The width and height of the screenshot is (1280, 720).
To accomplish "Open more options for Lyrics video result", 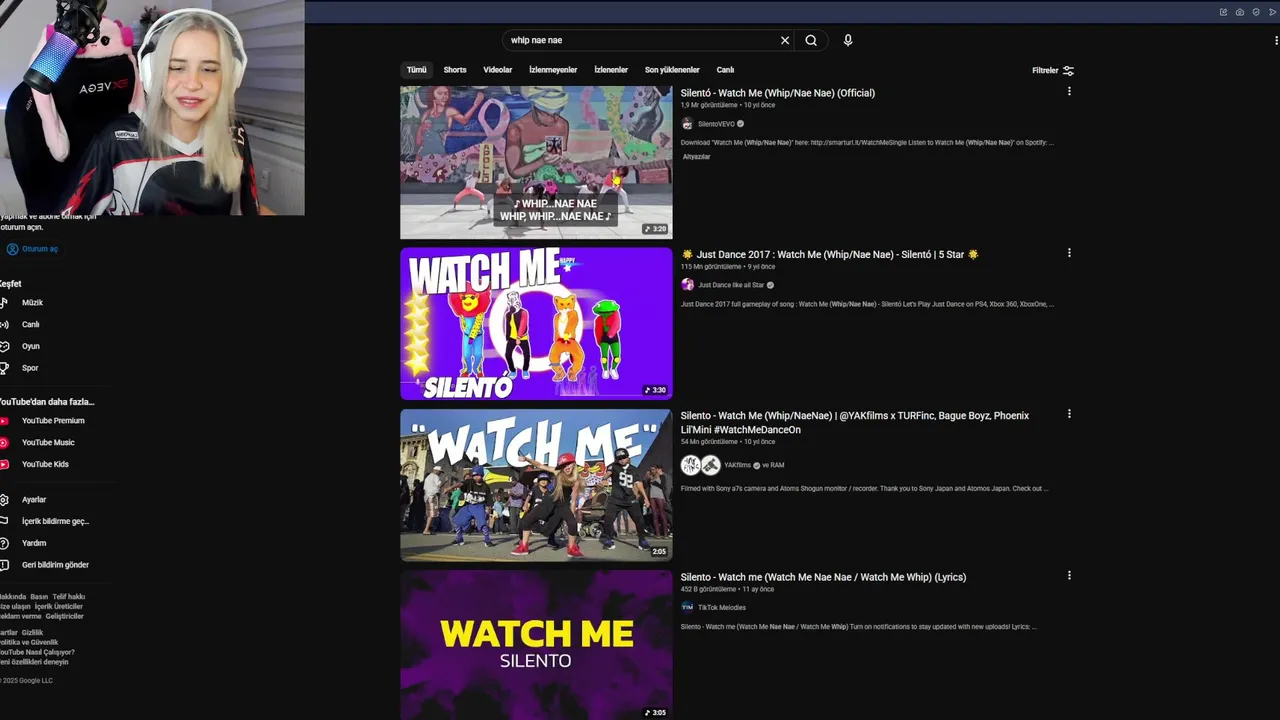I will 1069,576.
